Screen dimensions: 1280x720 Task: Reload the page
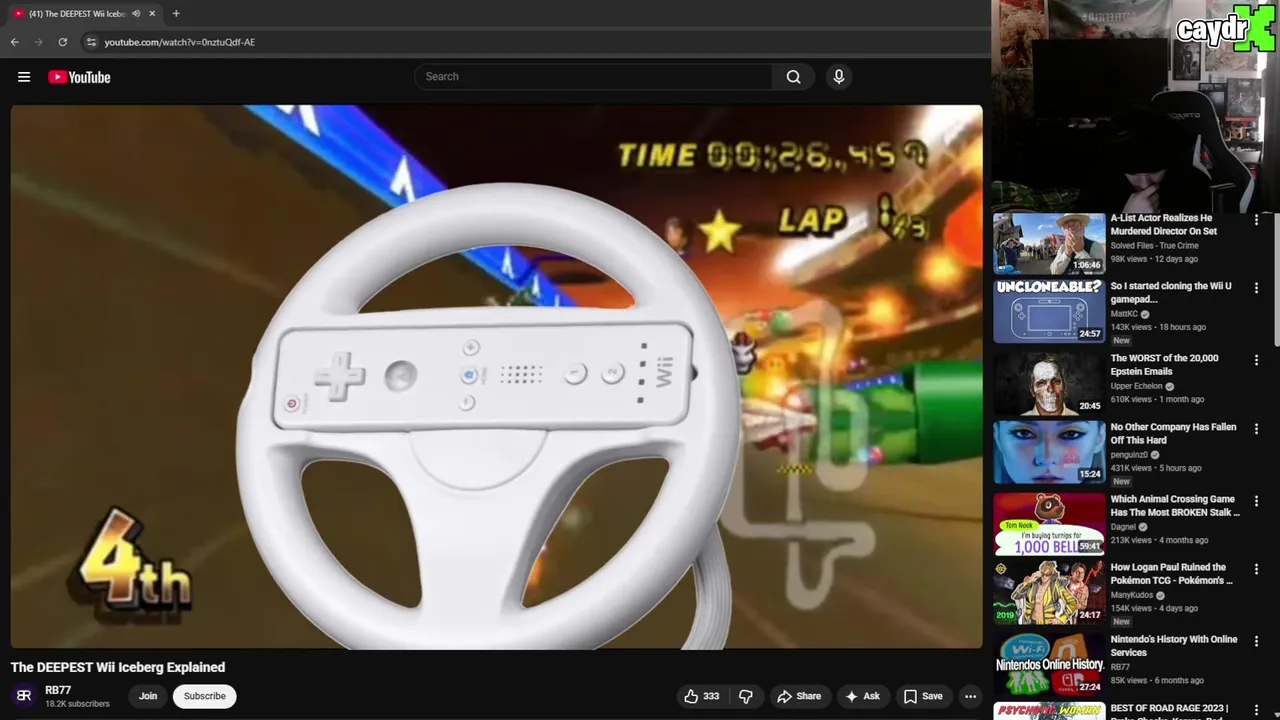62,42
